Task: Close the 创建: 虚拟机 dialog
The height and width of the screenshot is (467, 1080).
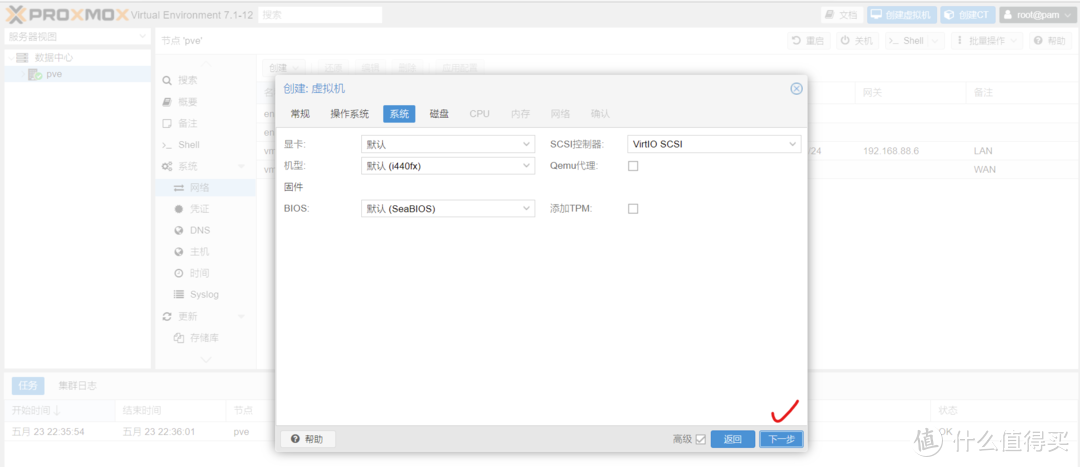Action: point(796,88)
